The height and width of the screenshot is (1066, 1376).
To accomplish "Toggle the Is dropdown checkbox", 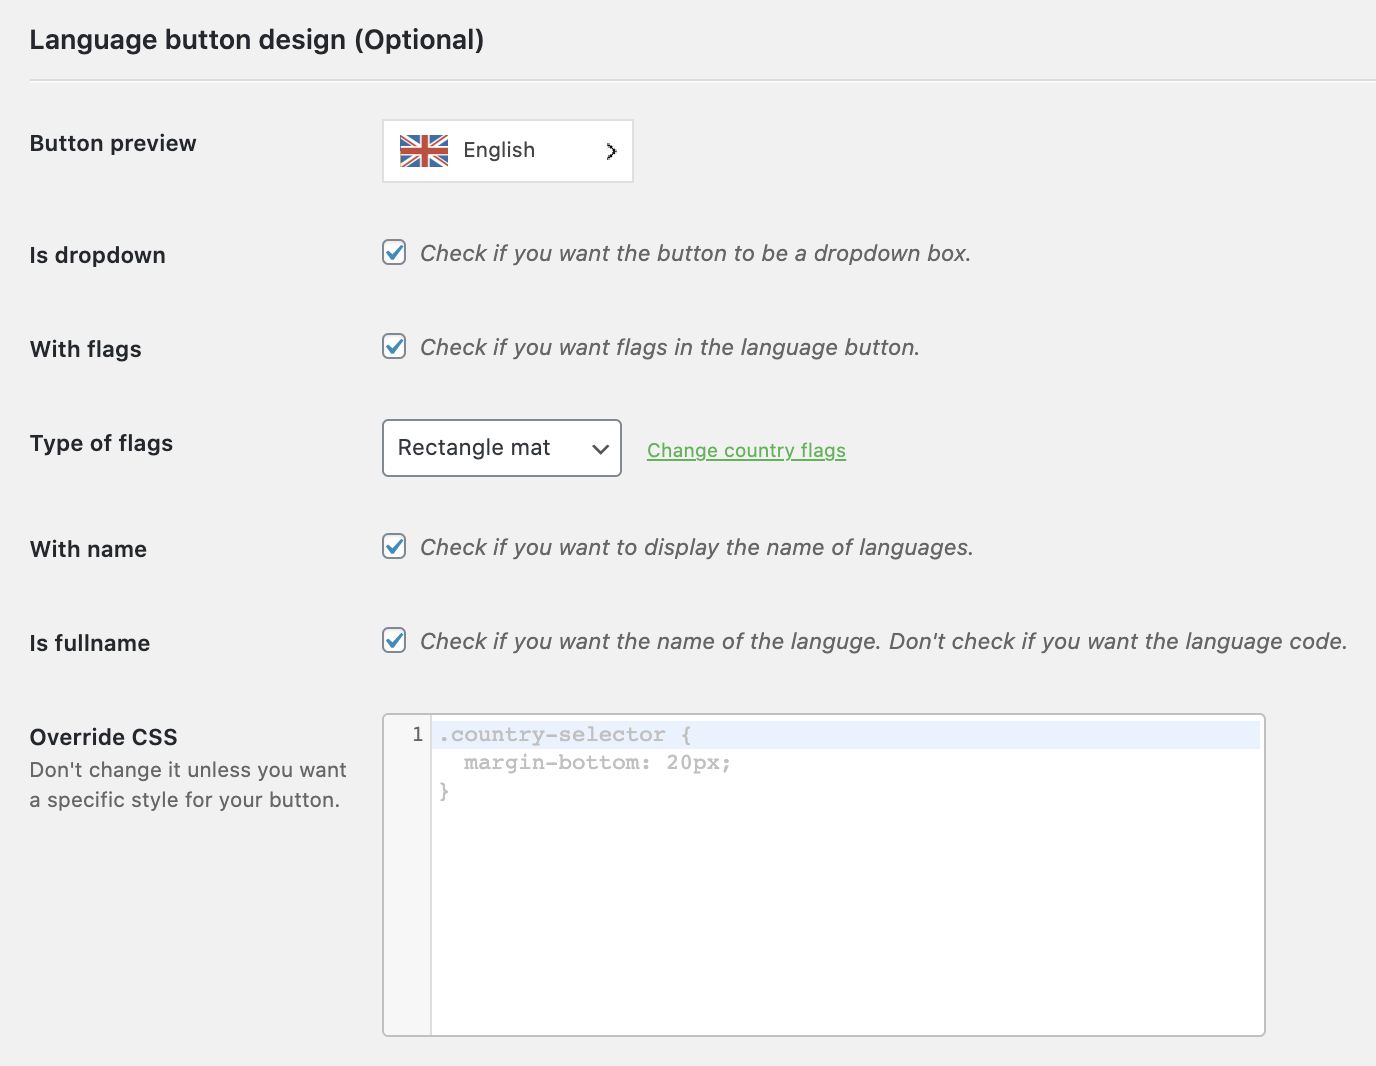I will tap(395, 252).
